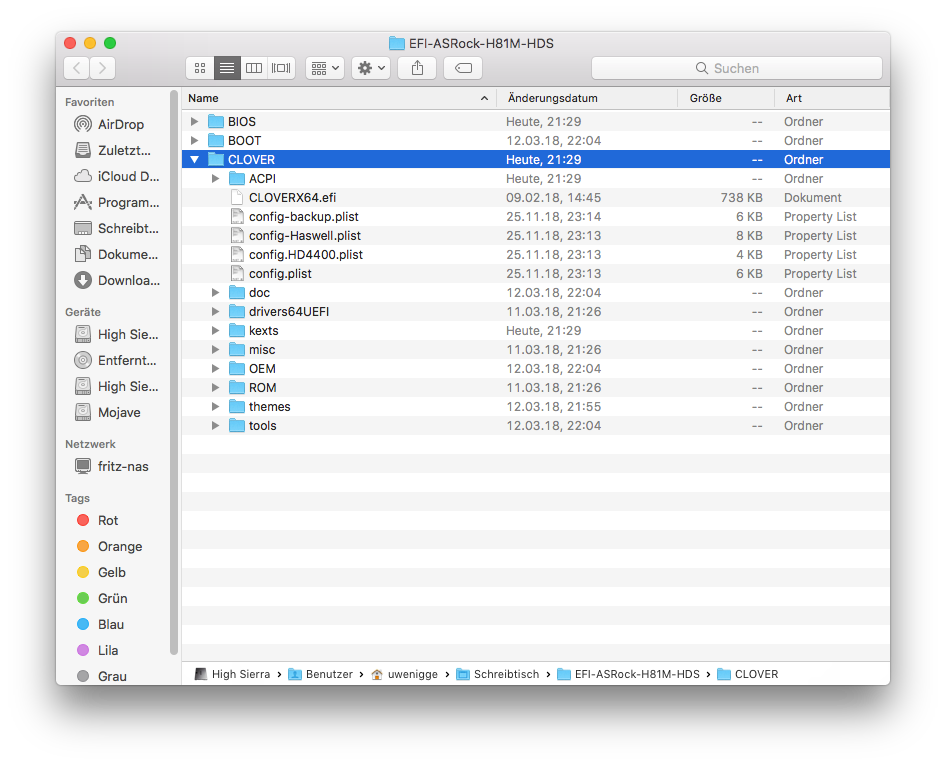This screenshot has width=946, height=765.
Task: Sort by Art column header
Action: 833,98
